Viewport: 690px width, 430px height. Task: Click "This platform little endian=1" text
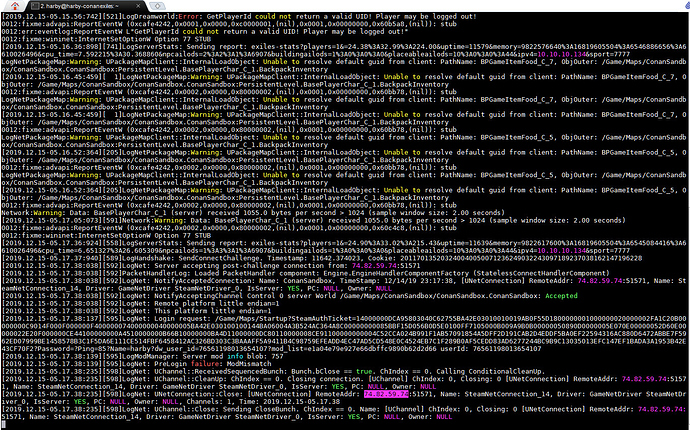(213, 311)
